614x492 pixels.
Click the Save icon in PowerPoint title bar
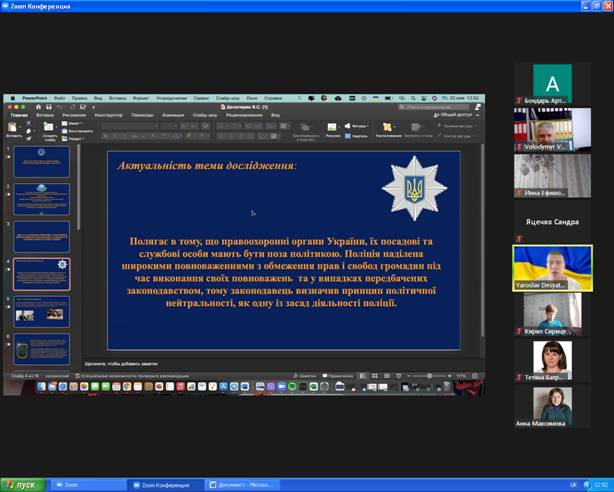pyautogui.click(x=49, y=107)
